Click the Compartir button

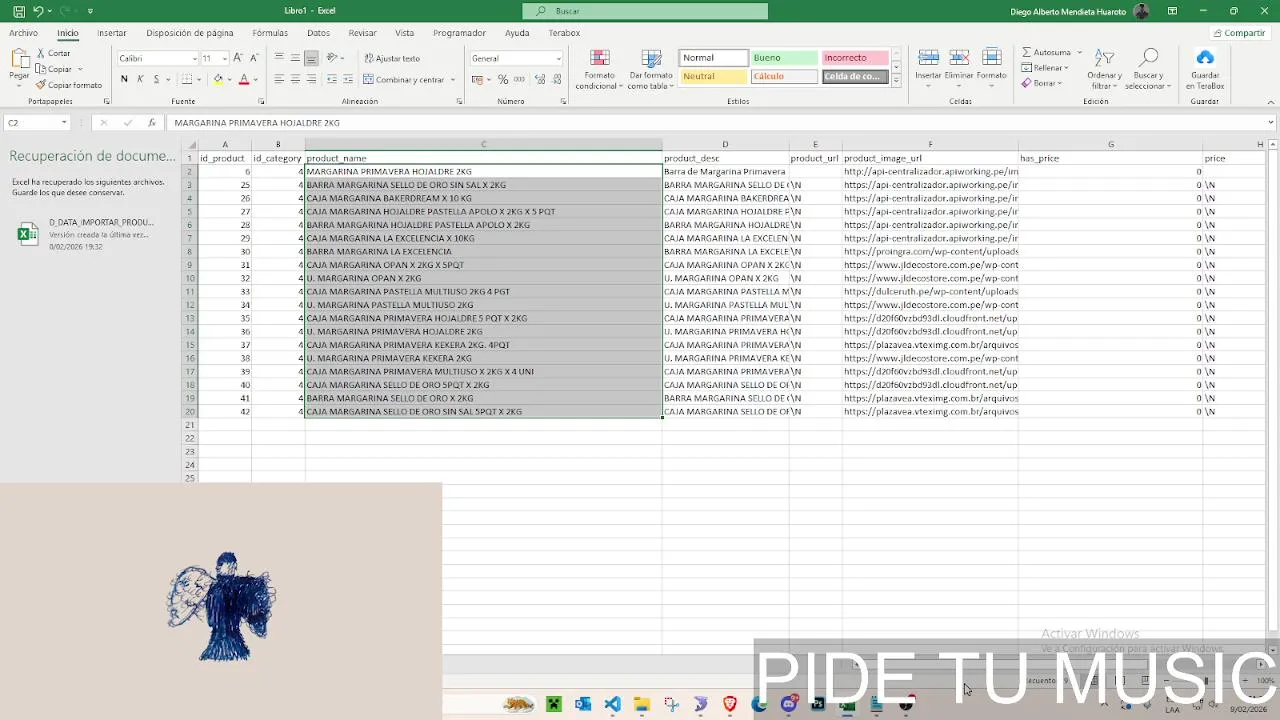click(1239, 33)
